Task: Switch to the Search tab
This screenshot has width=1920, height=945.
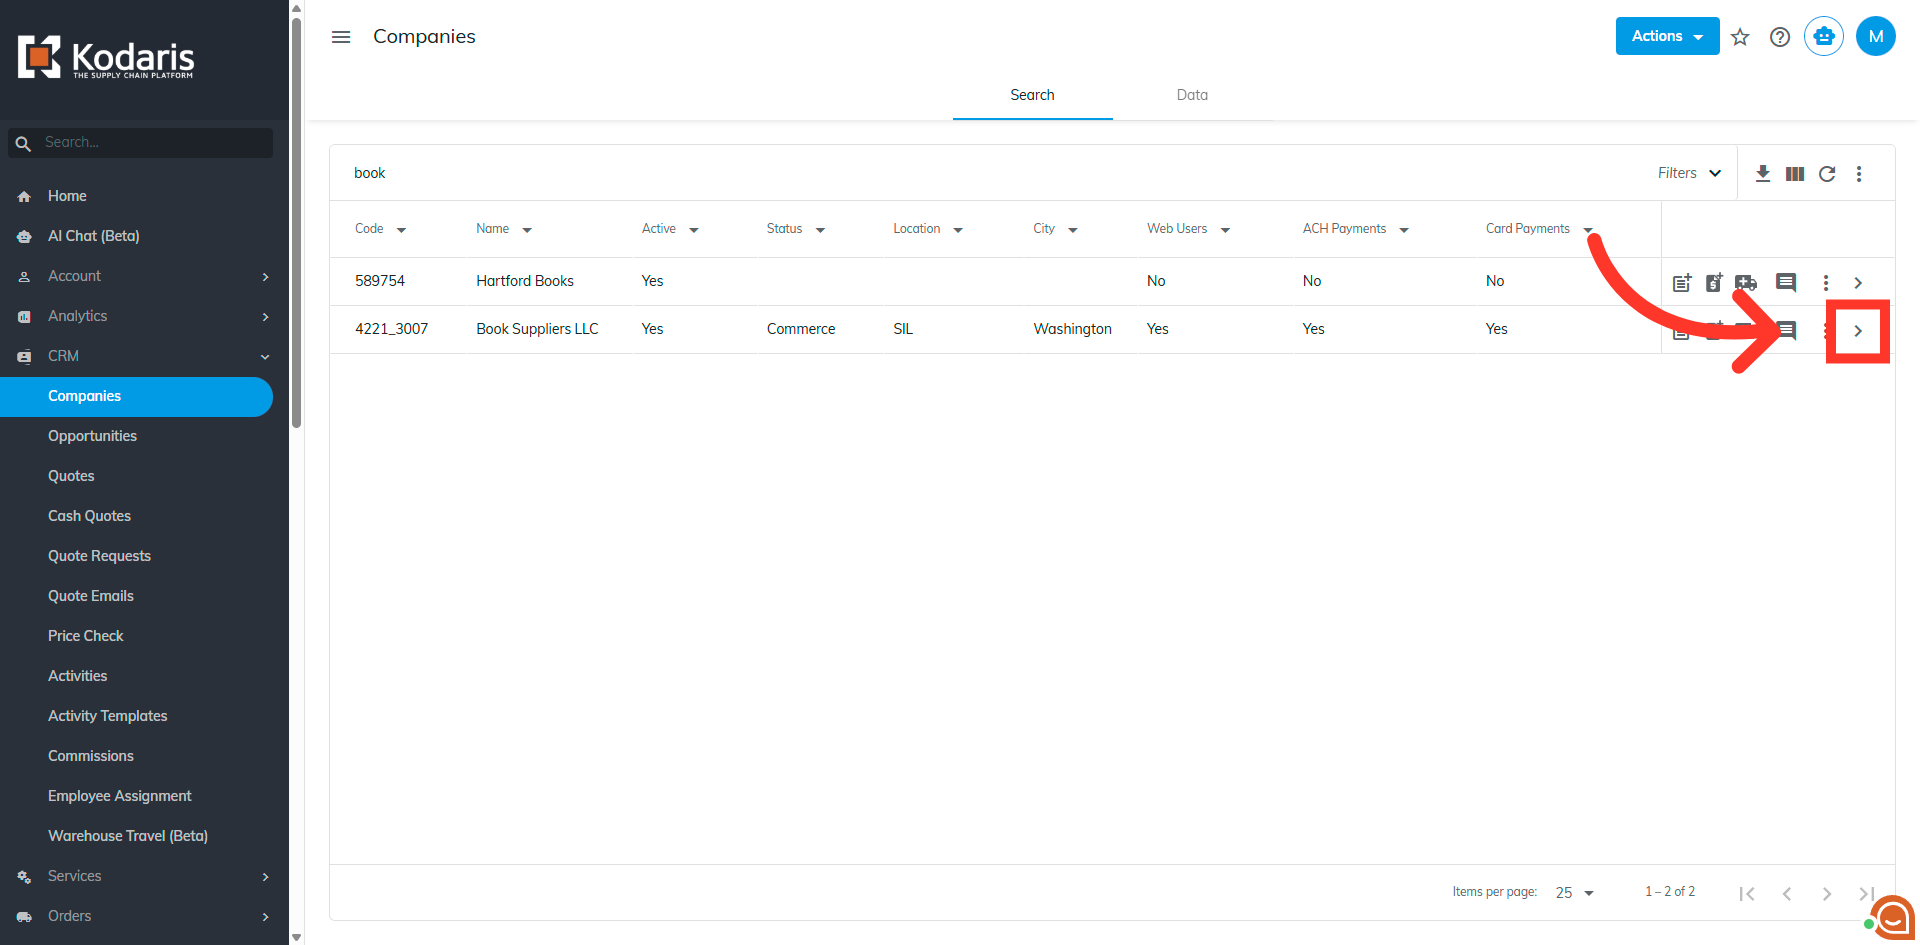Action: 1032,95
